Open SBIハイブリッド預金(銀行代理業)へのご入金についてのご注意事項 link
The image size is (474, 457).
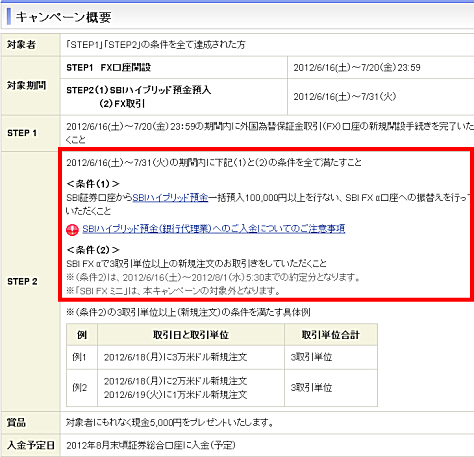coord(214,229)
